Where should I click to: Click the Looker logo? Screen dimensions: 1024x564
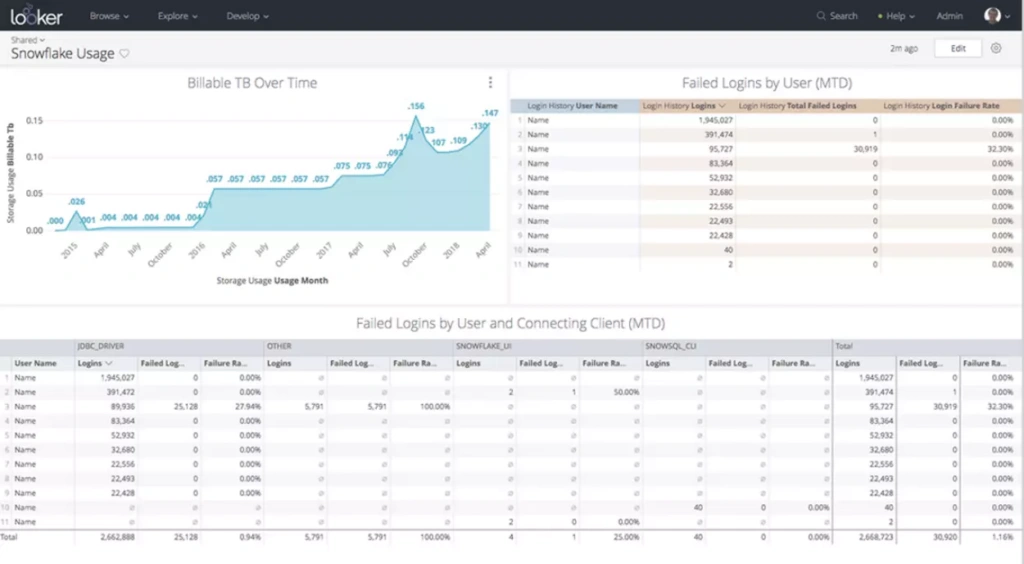pos(38,16)
